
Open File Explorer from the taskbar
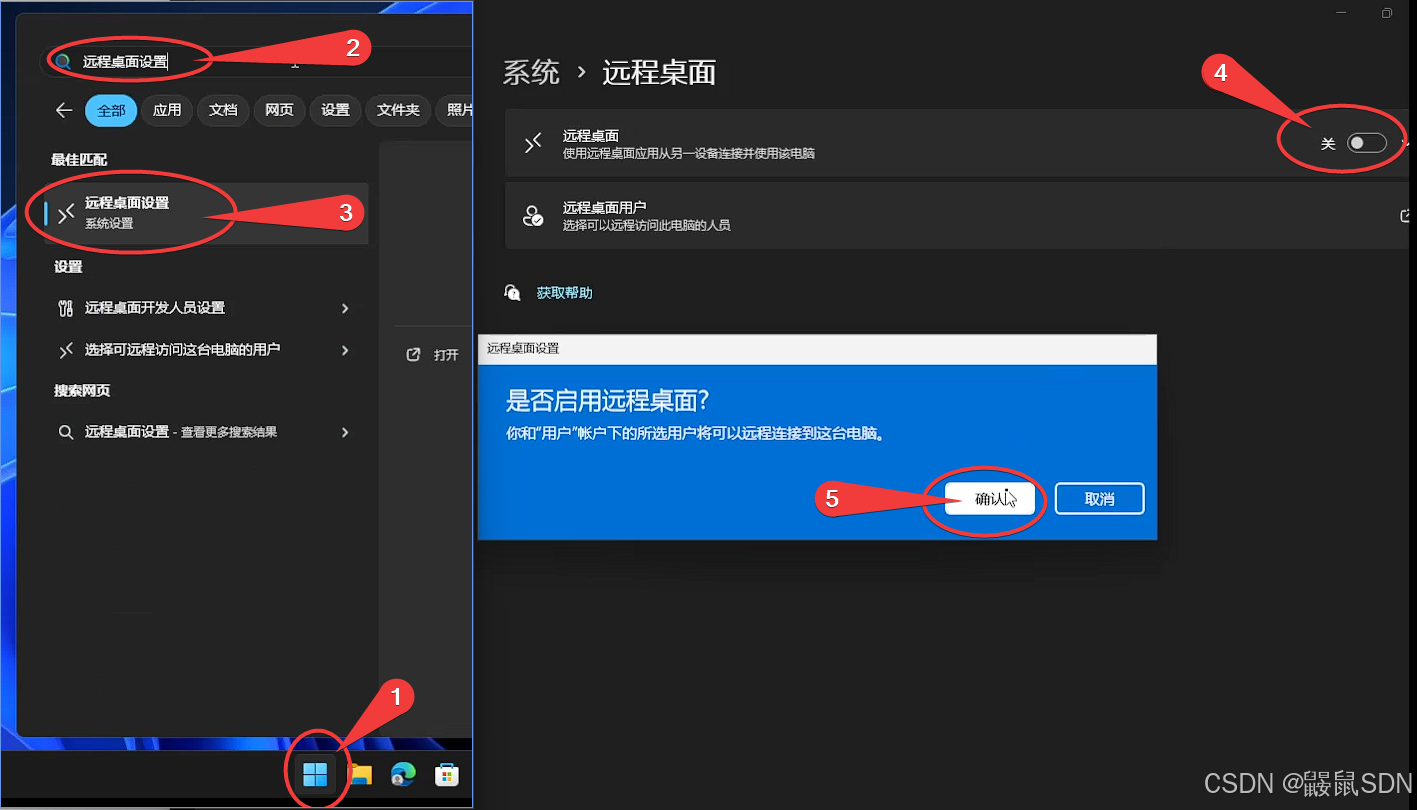(360, 774)
